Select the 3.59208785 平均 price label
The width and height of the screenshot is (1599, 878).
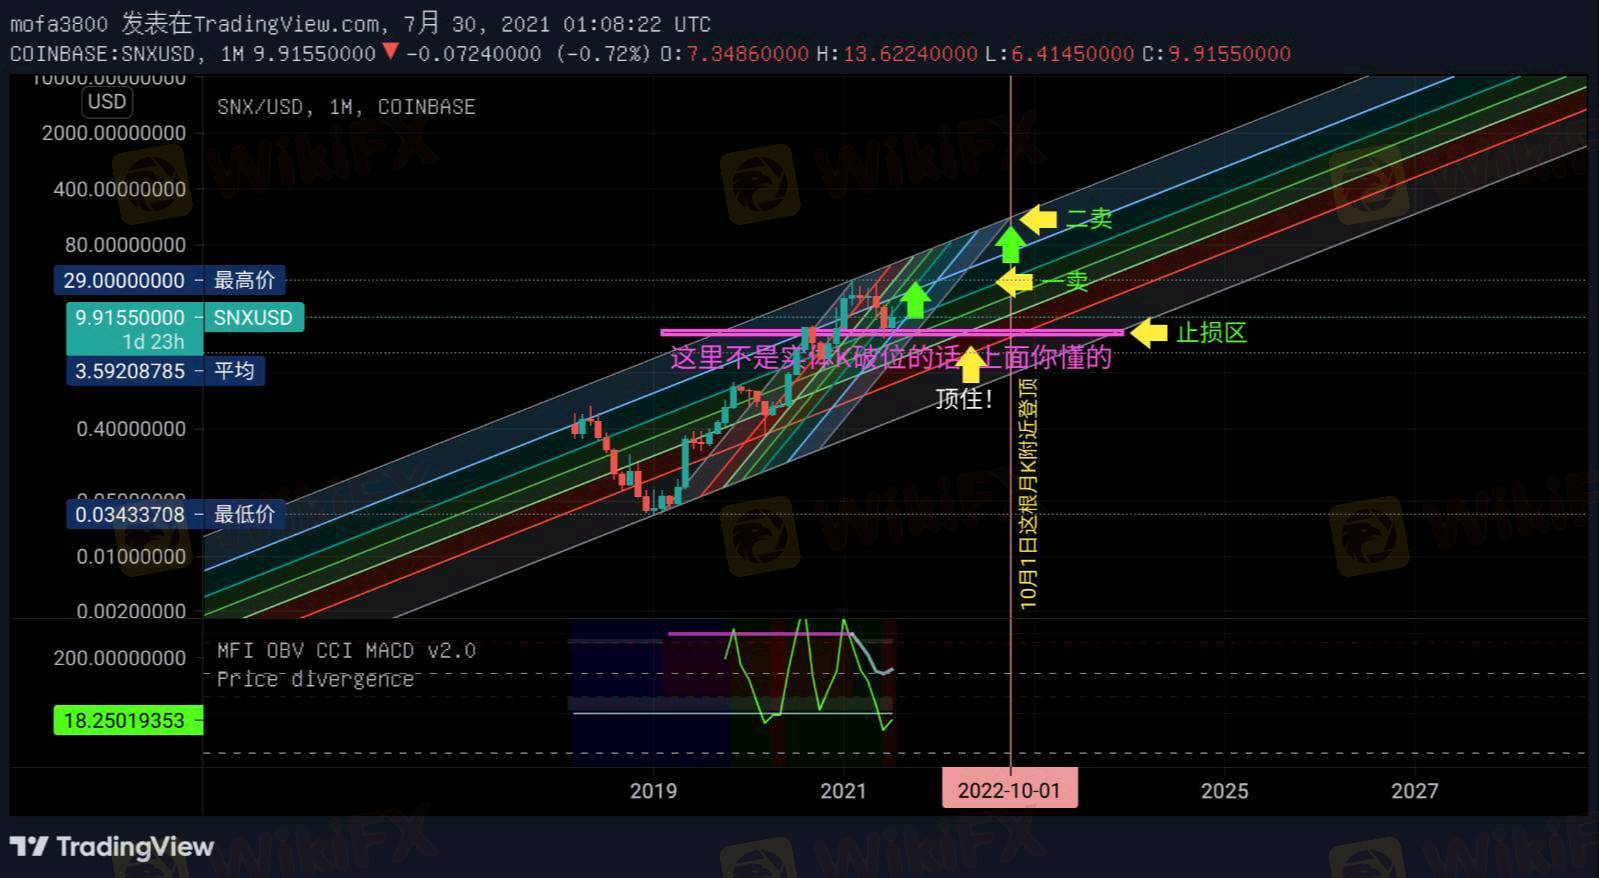[x=165, y=371]
